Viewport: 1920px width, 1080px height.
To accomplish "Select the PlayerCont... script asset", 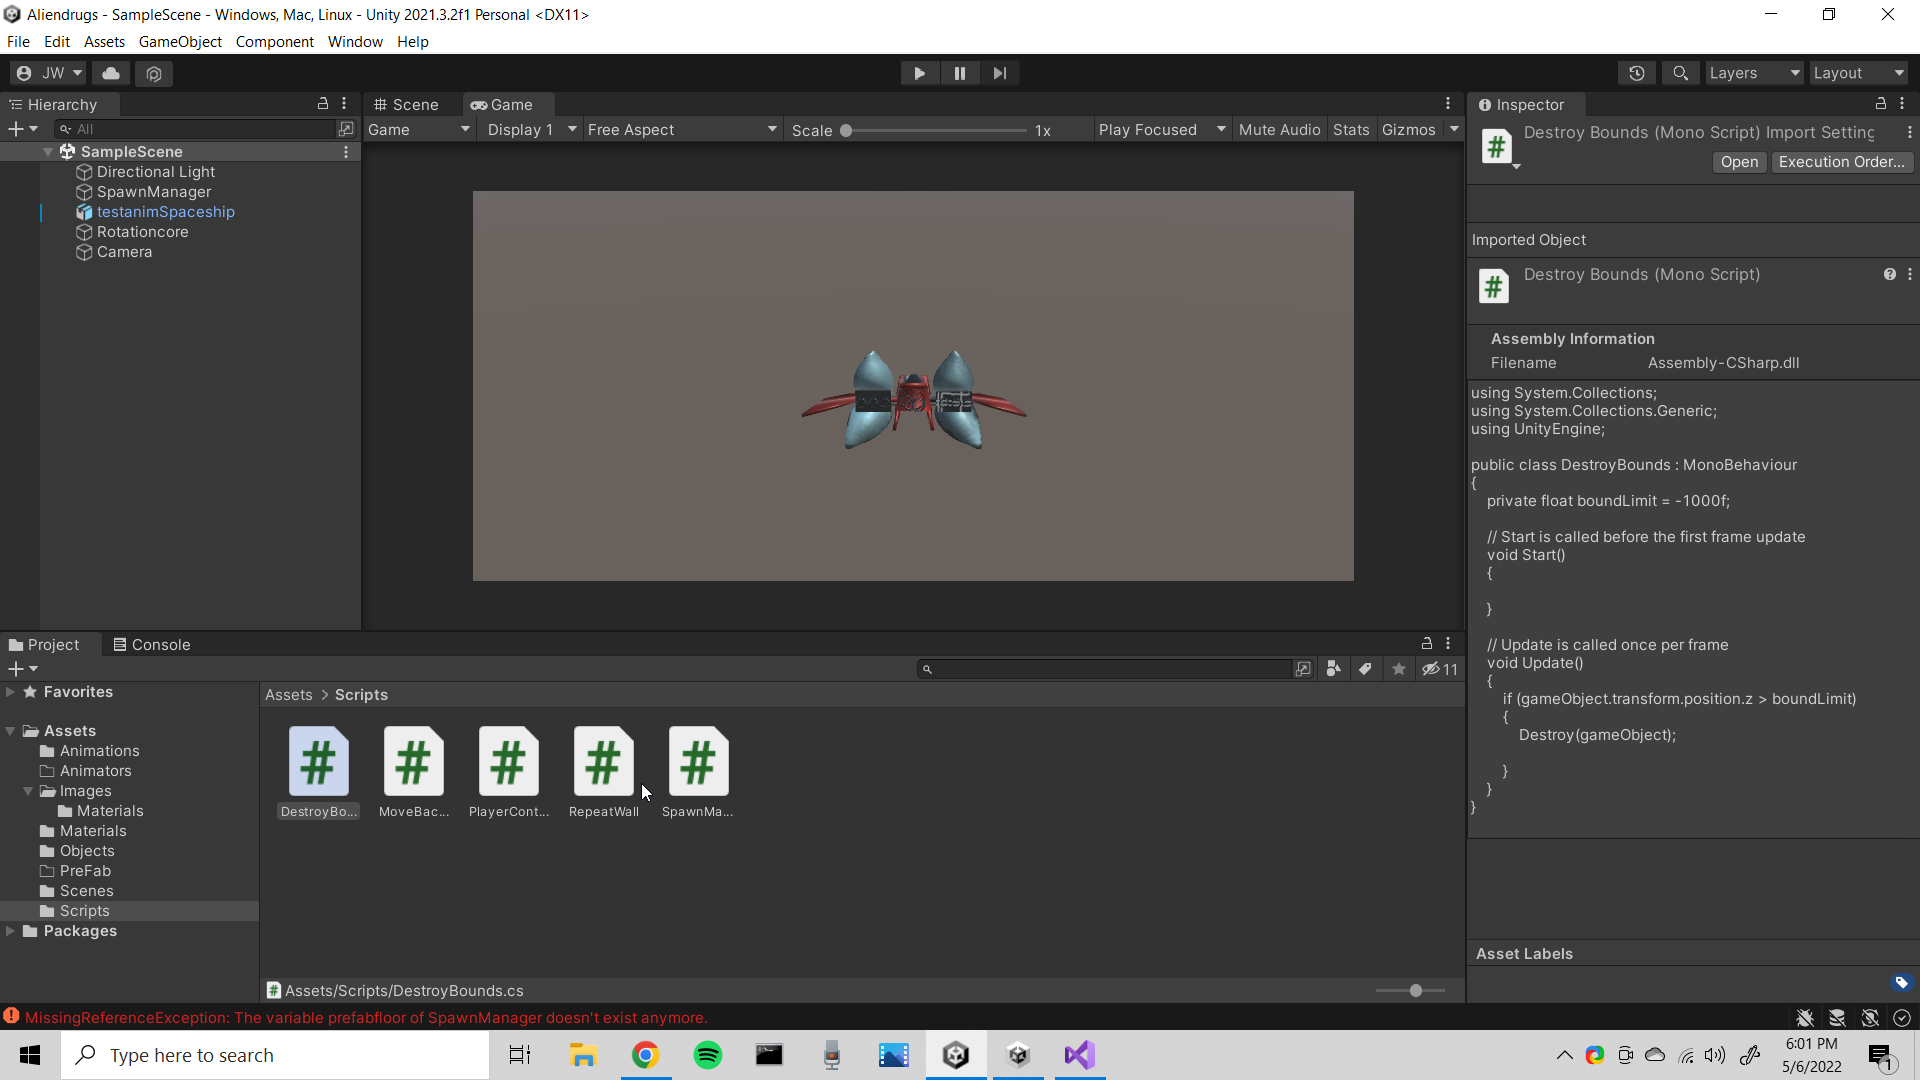I will click(508, 772).
